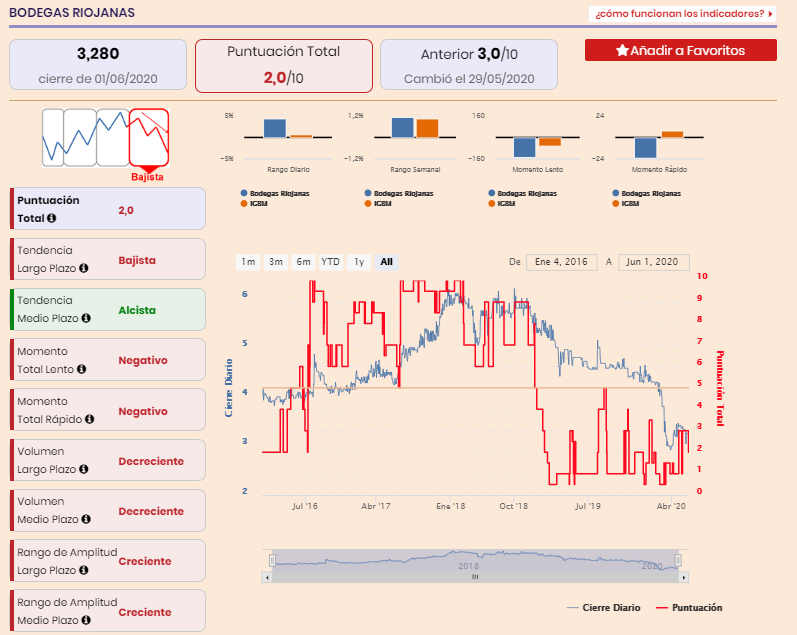Open ¿cómo funcionan los indicadores? link
The height and width of the screenshot is (635, 797).
(x=683, y=14)
